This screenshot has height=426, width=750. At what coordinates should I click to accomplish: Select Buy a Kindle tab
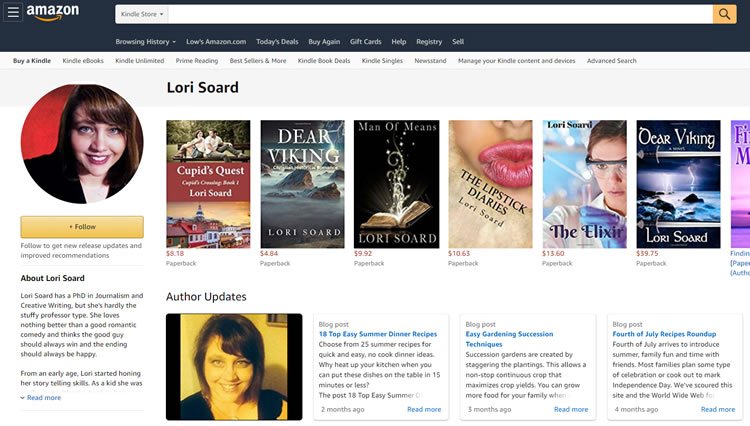click(x=32, y=61)
